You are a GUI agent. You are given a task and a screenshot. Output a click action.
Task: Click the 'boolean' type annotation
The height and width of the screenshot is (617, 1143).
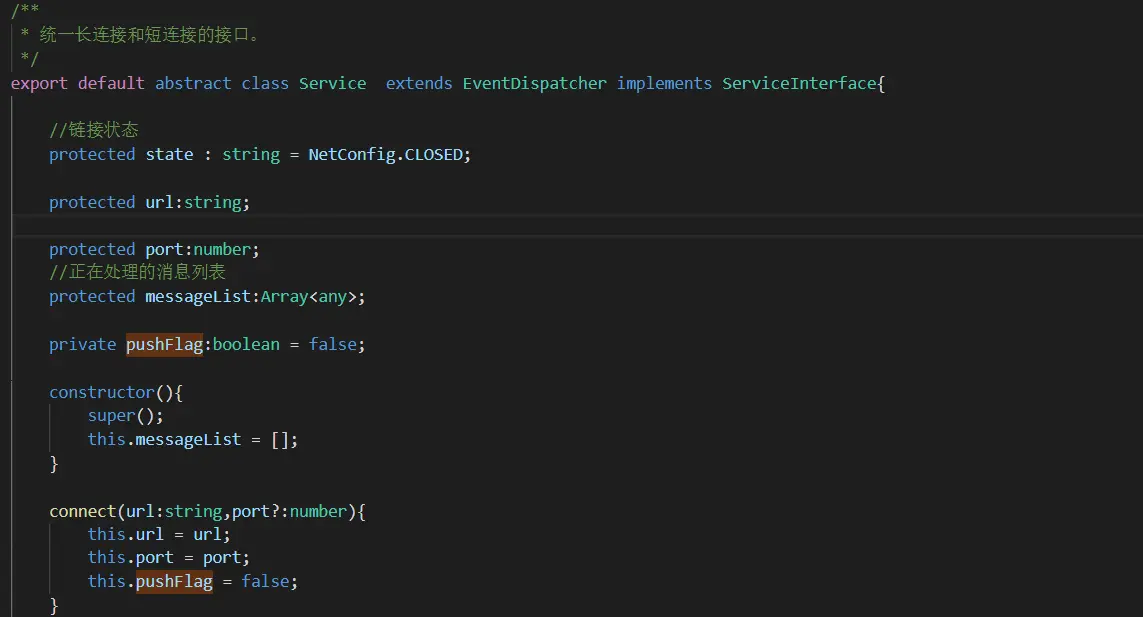tap(246, 344)
